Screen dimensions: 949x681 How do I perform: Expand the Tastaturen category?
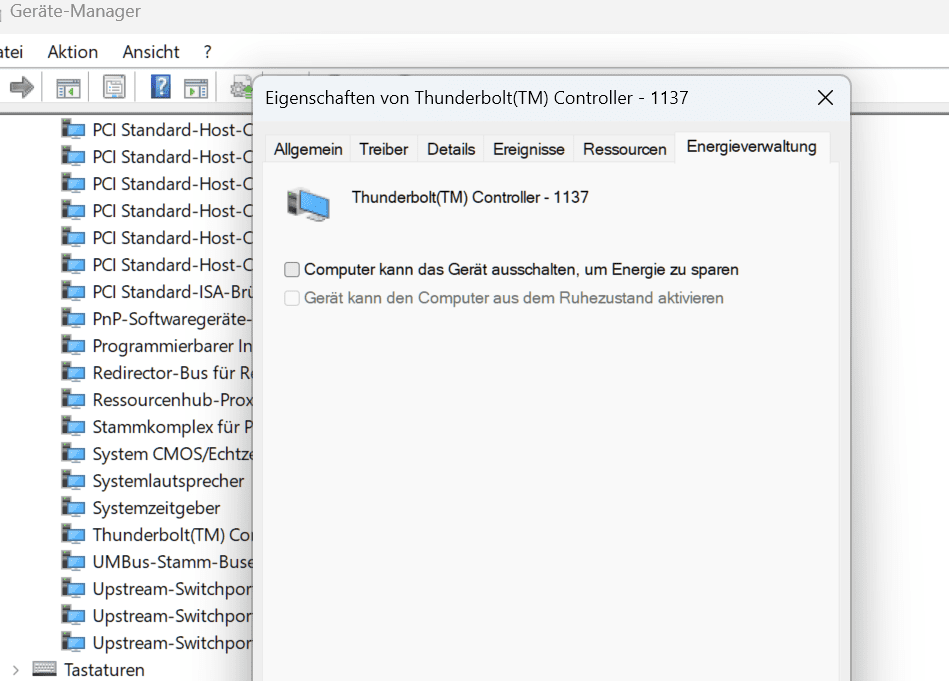16,670
